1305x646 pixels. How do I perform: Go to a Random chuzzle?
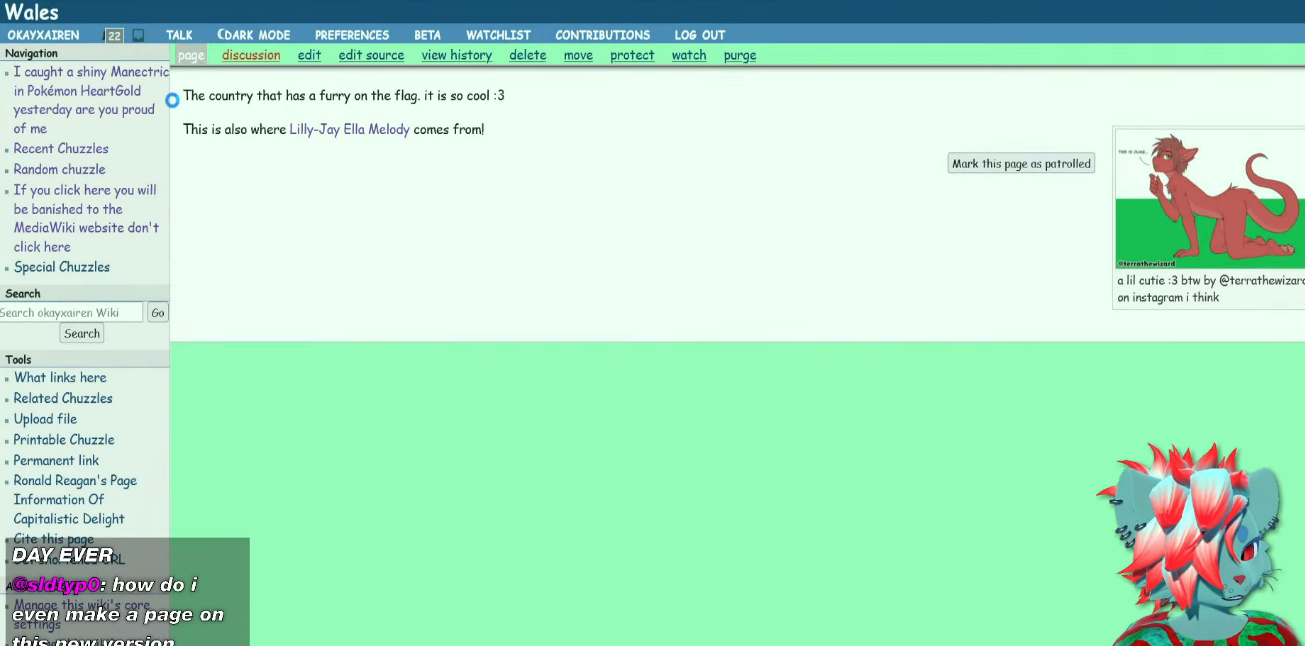tap(59, 170)
